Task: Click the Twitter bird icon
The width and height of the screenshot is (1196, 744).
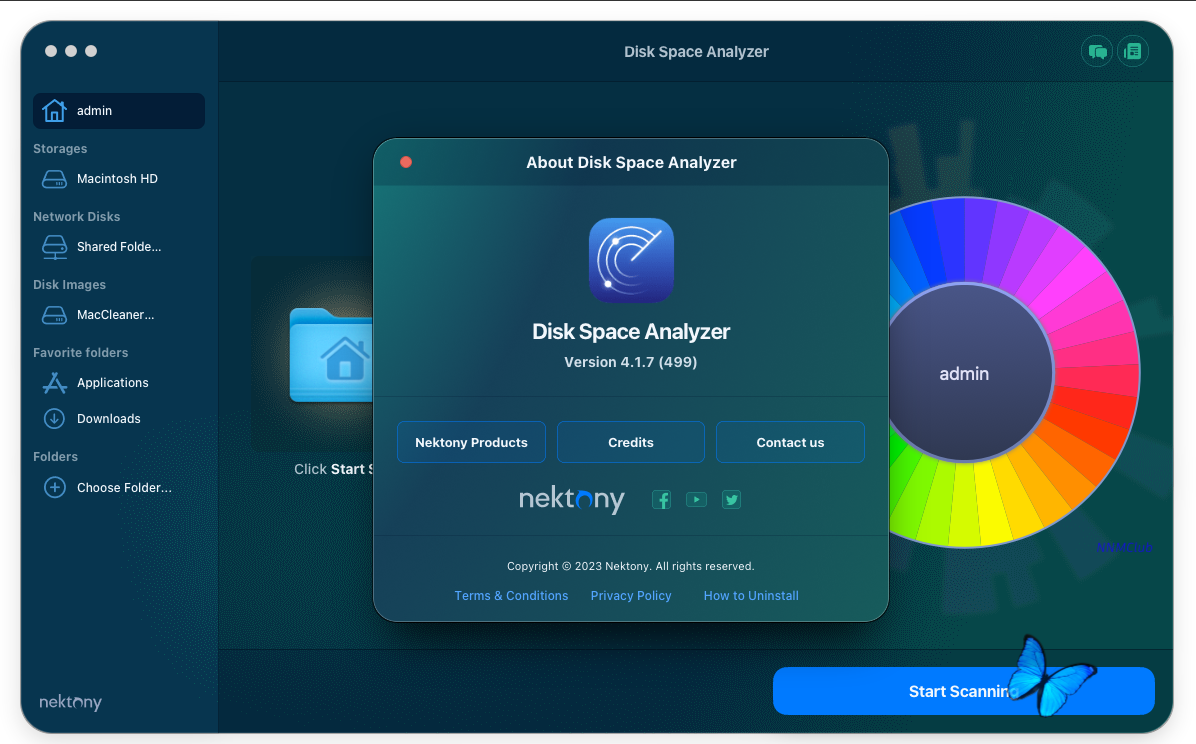Action: click(731, 499)
